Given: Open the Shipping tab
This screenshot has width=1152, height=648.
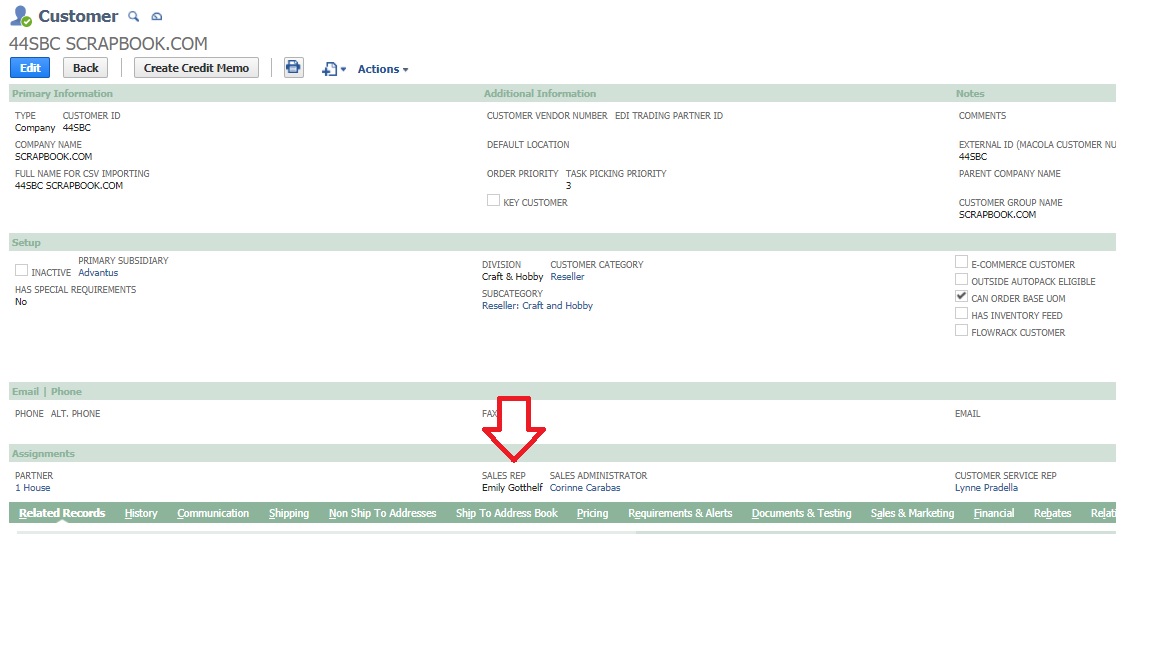Looking at the screenshot, I should (289, 513).
